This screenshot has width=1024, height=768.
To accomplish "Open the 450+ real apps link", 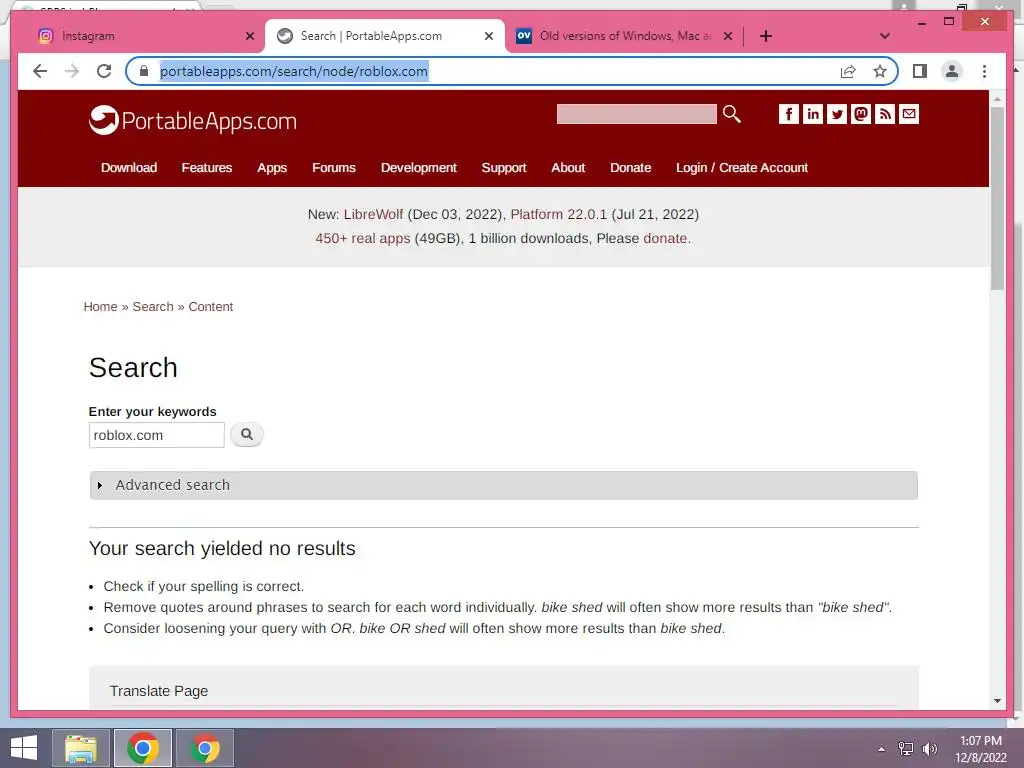I will coord(362,238).
